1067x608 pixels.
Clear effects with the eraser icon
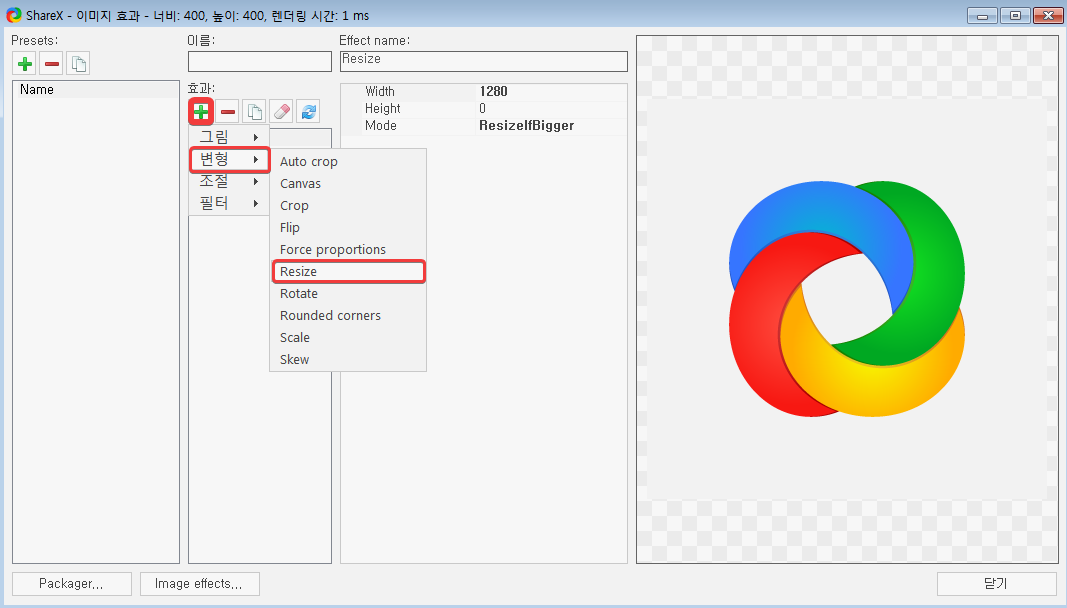281,112
